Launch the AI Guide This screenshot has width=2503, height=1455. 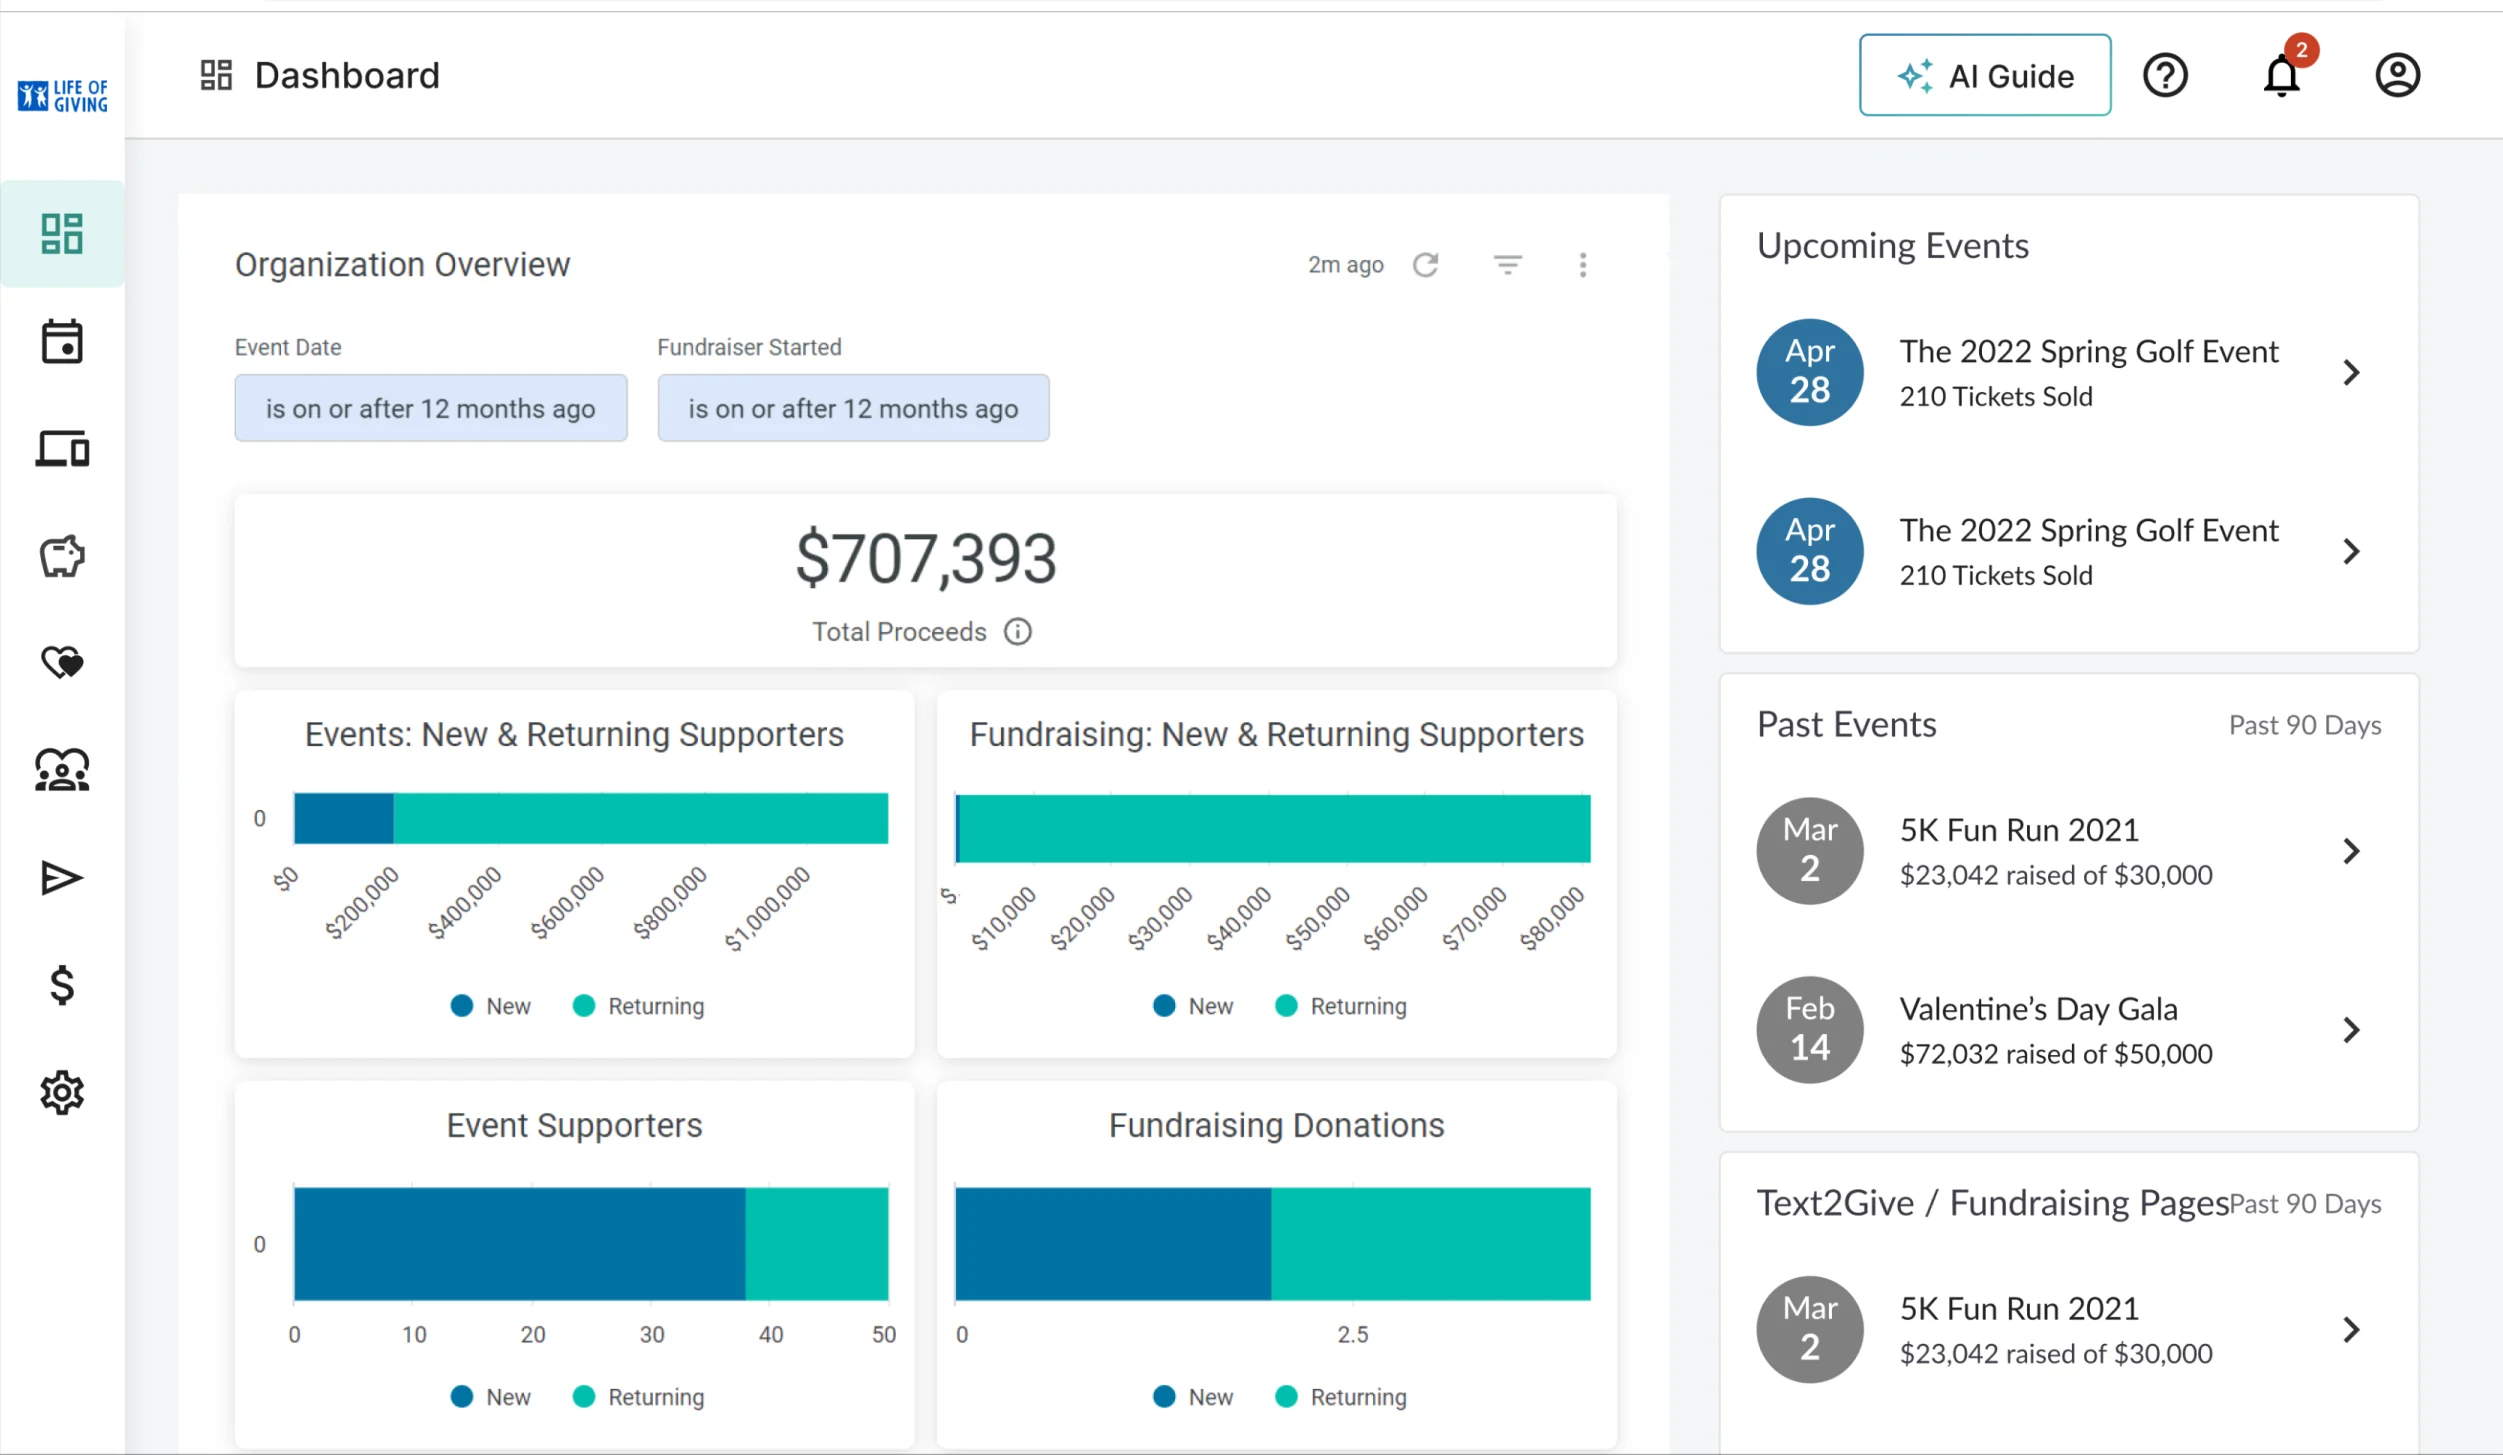tap(1985, 75)
